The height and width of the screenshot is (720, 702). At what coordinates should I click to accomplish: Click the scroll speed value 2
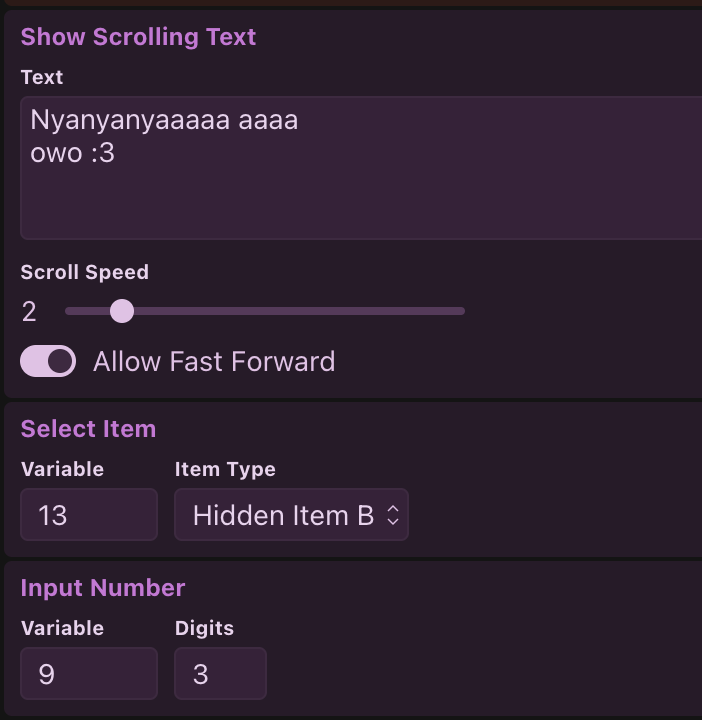tap(29, 312)
